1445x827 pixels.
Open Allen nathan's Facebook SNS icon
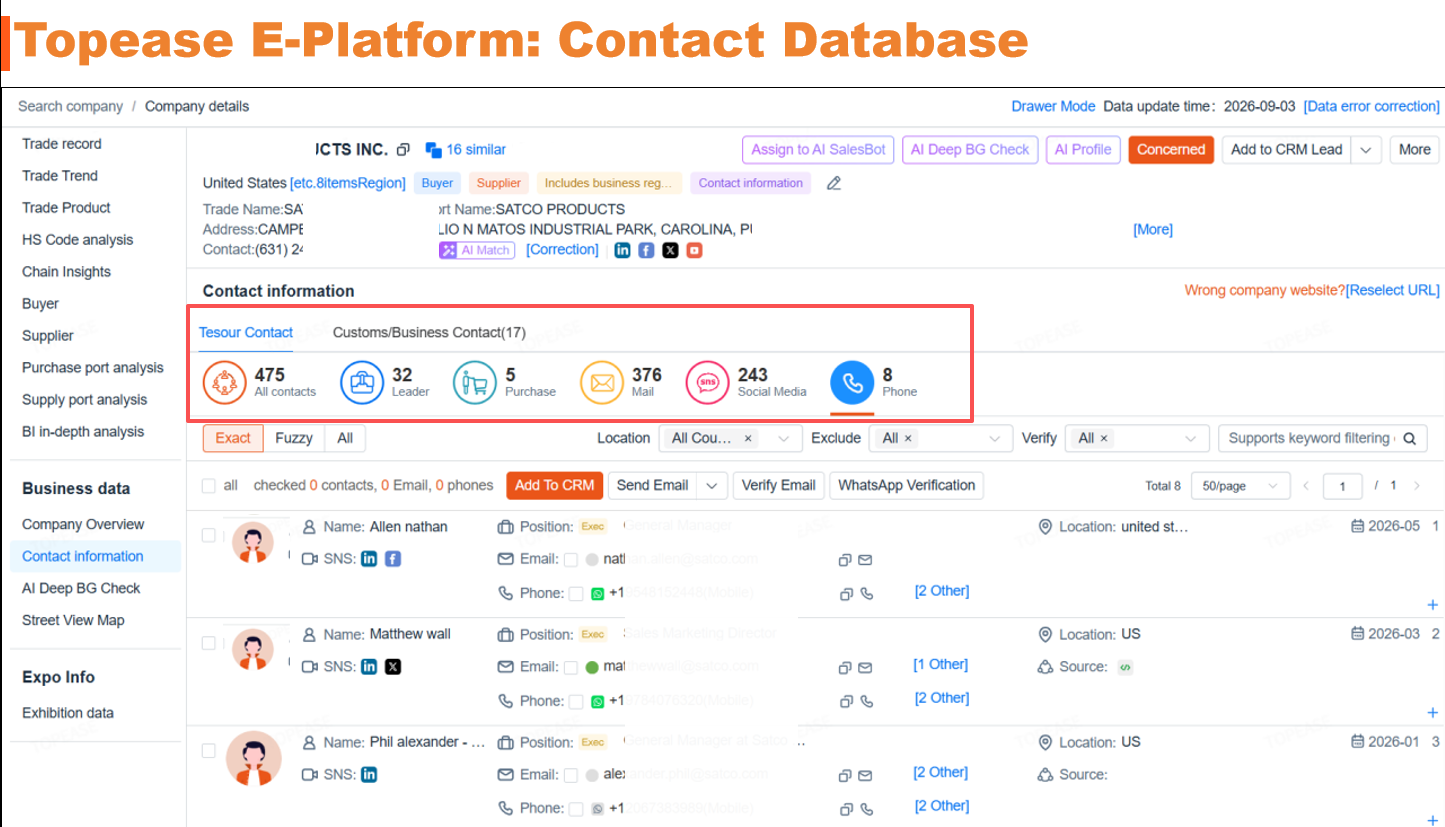pyautogui.click(x=393, y=559)
